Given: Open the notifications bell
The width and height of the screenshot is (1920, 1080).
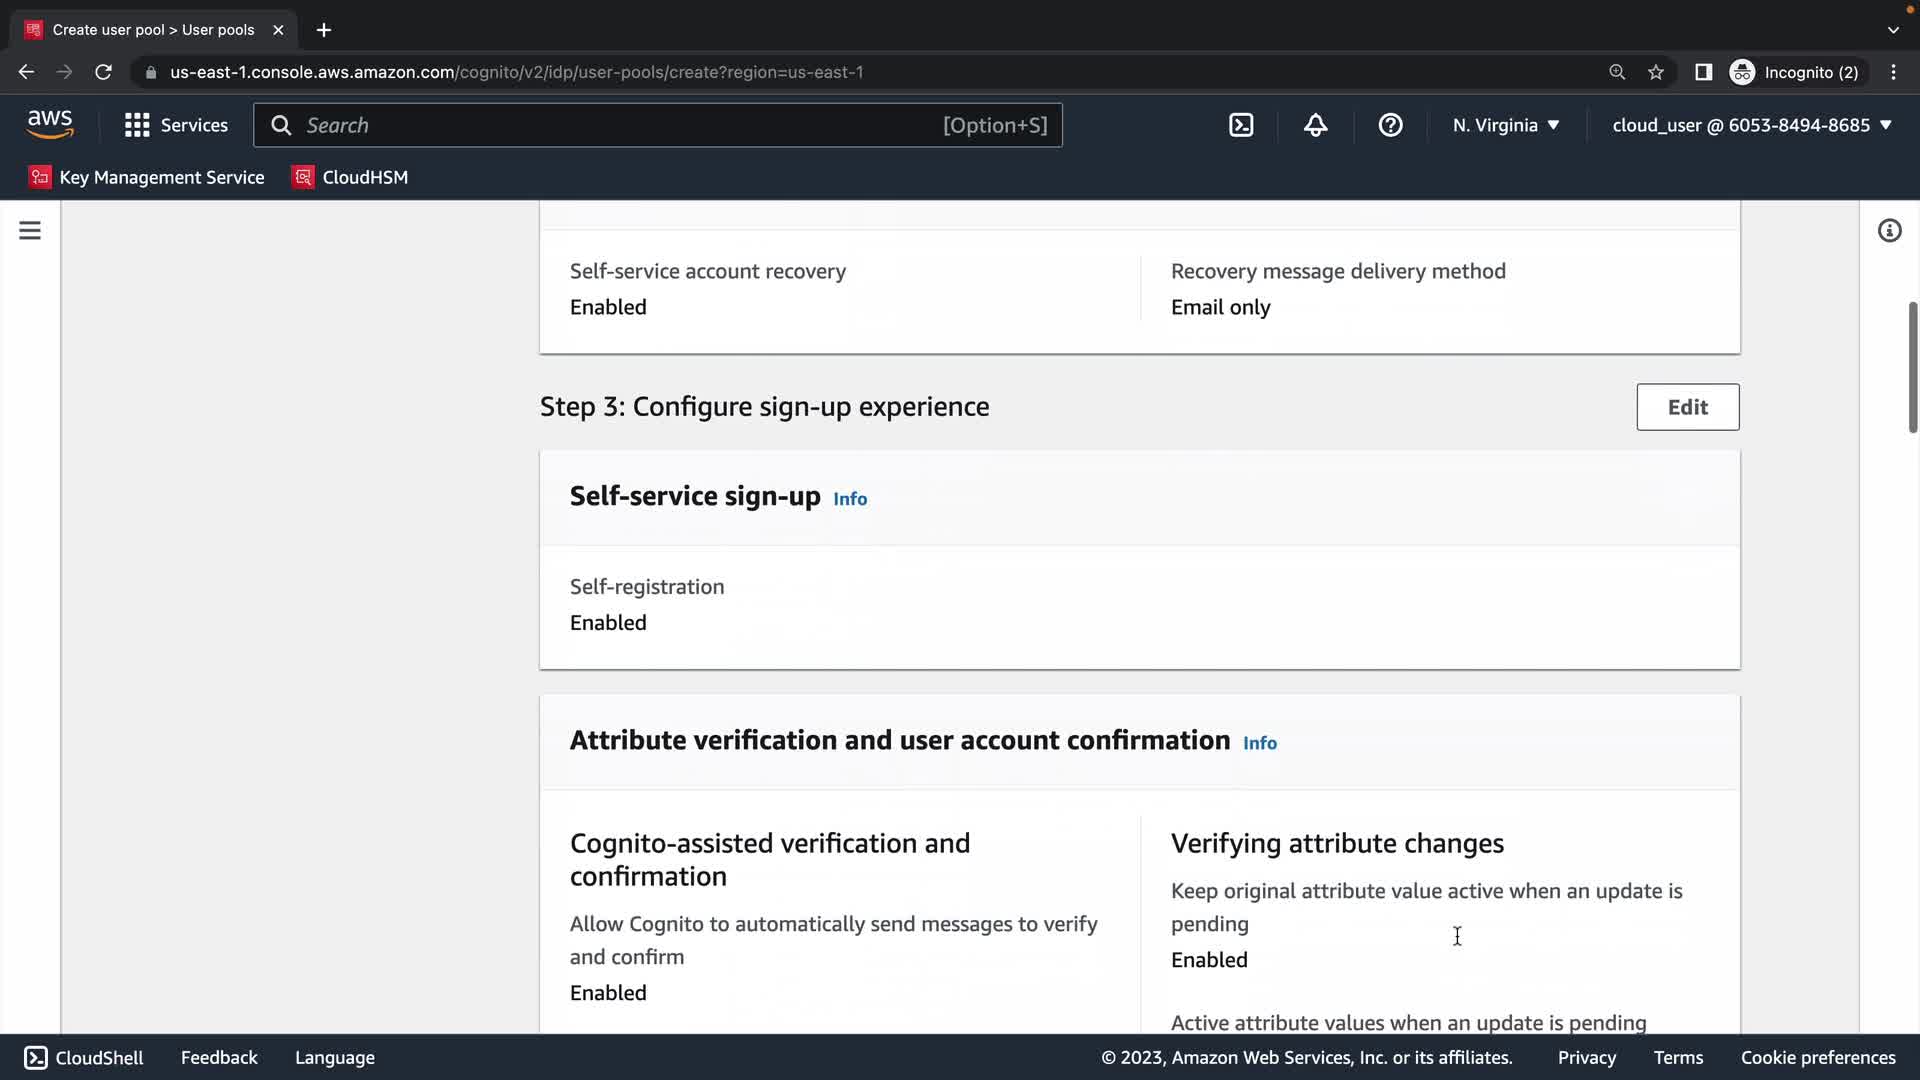Looking at the screenshot, I should pyautogui.click(x=1315, y=125).
